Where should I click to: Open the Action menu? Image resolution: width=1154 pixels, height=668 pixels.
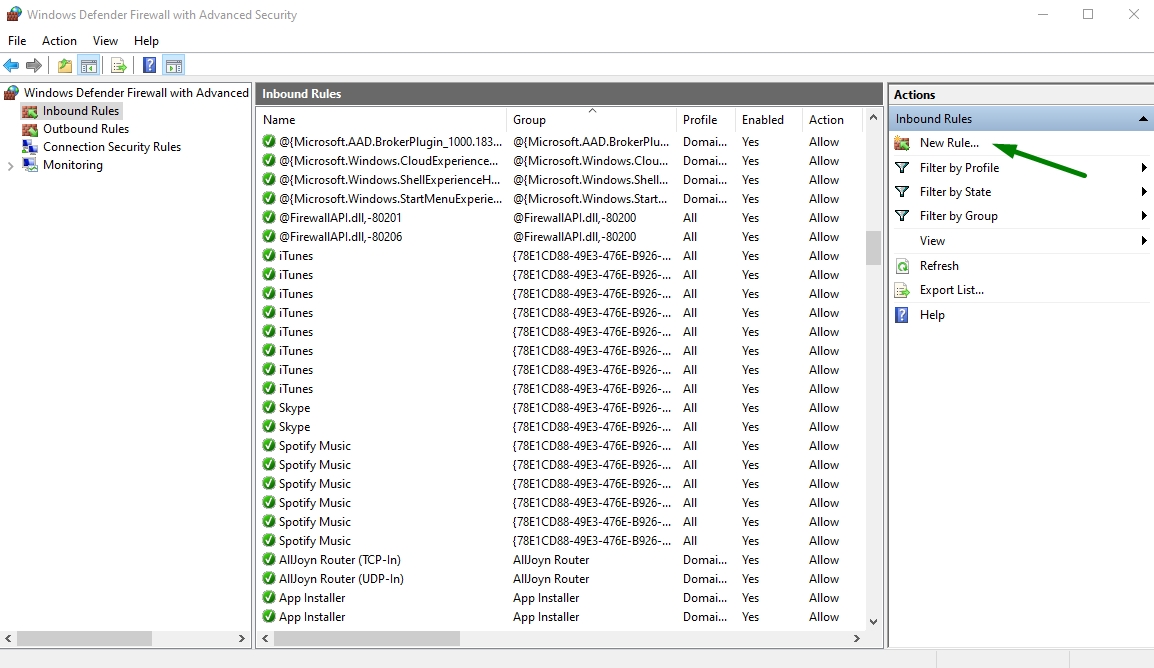coord(59,41)
